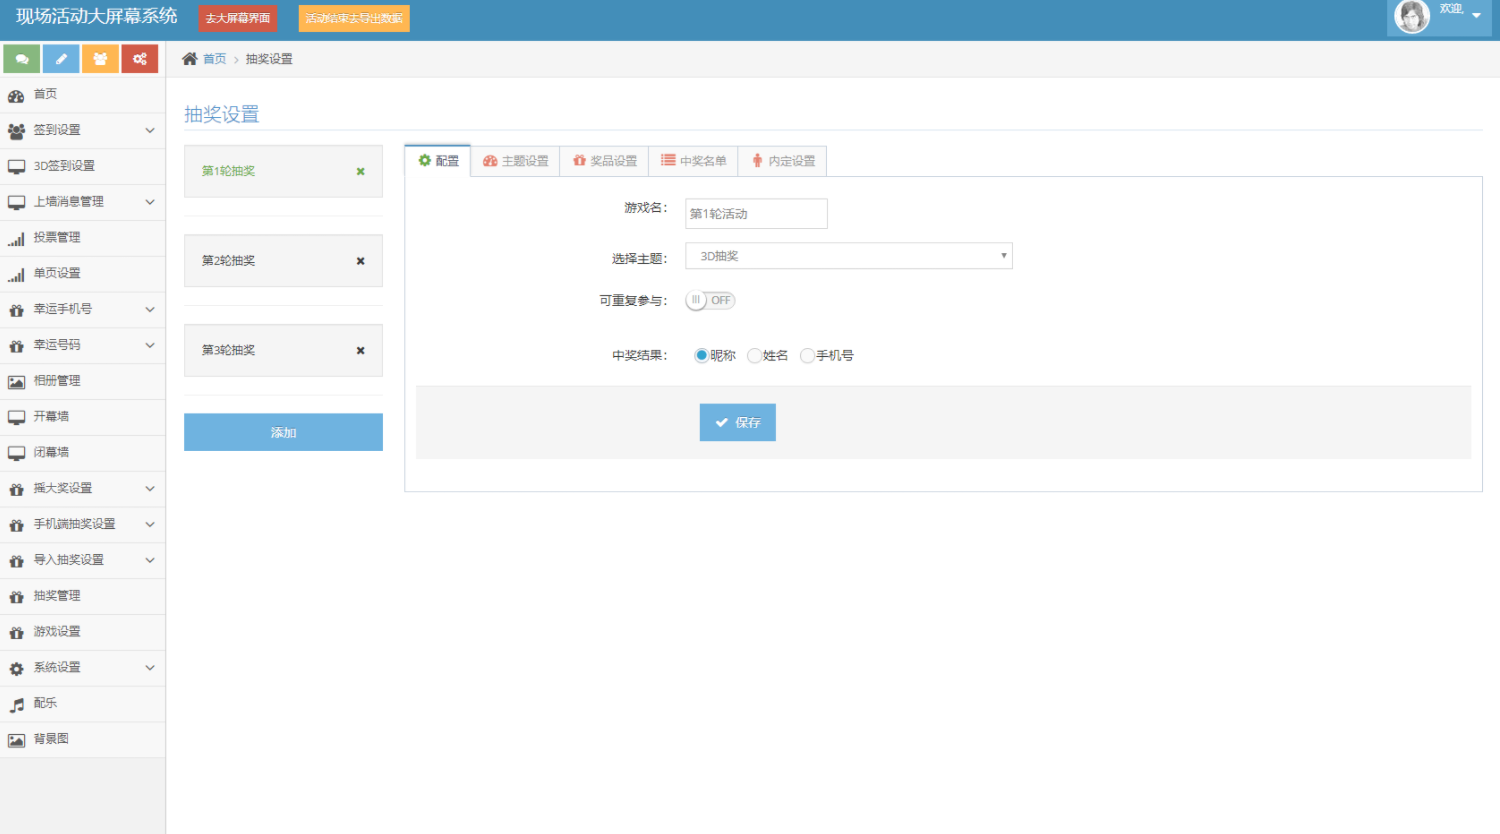The width and height of the screenshot is (1500, 834).
Task: Switch to the 中奖名单 tab
Action: click(693, 161)
